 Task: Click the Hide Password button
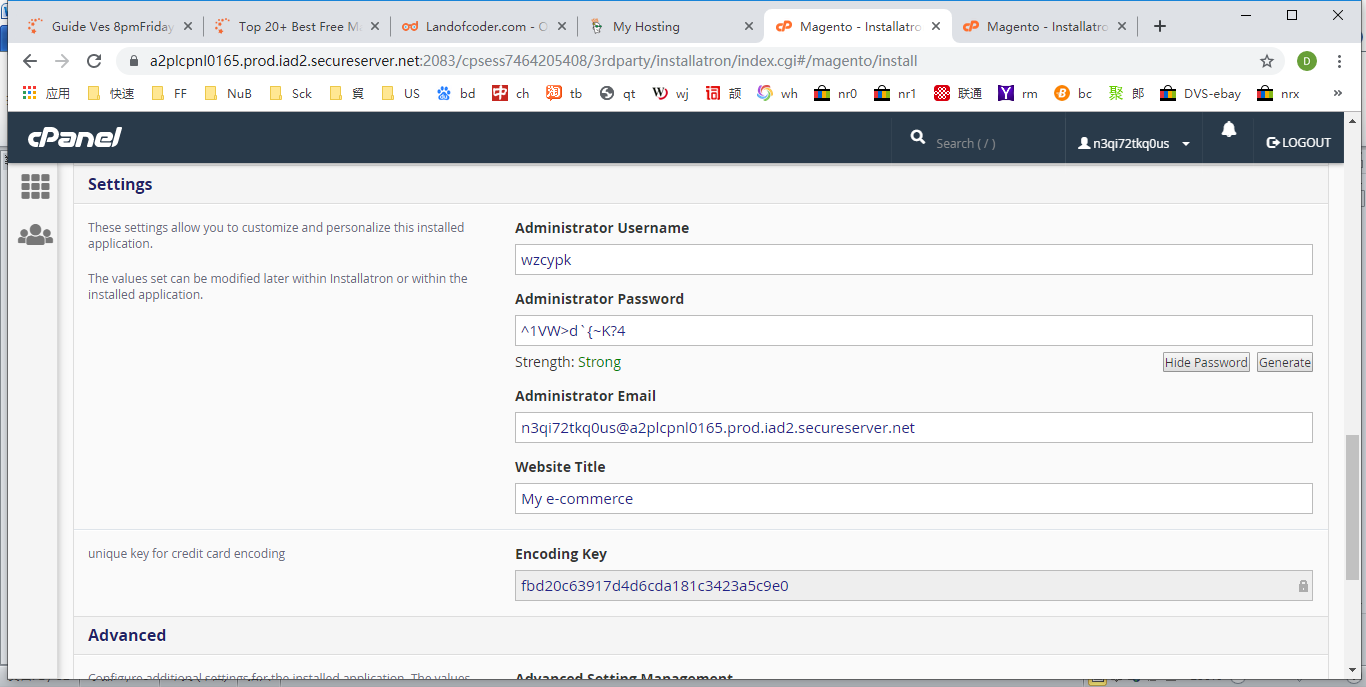tap(1206, 362)
